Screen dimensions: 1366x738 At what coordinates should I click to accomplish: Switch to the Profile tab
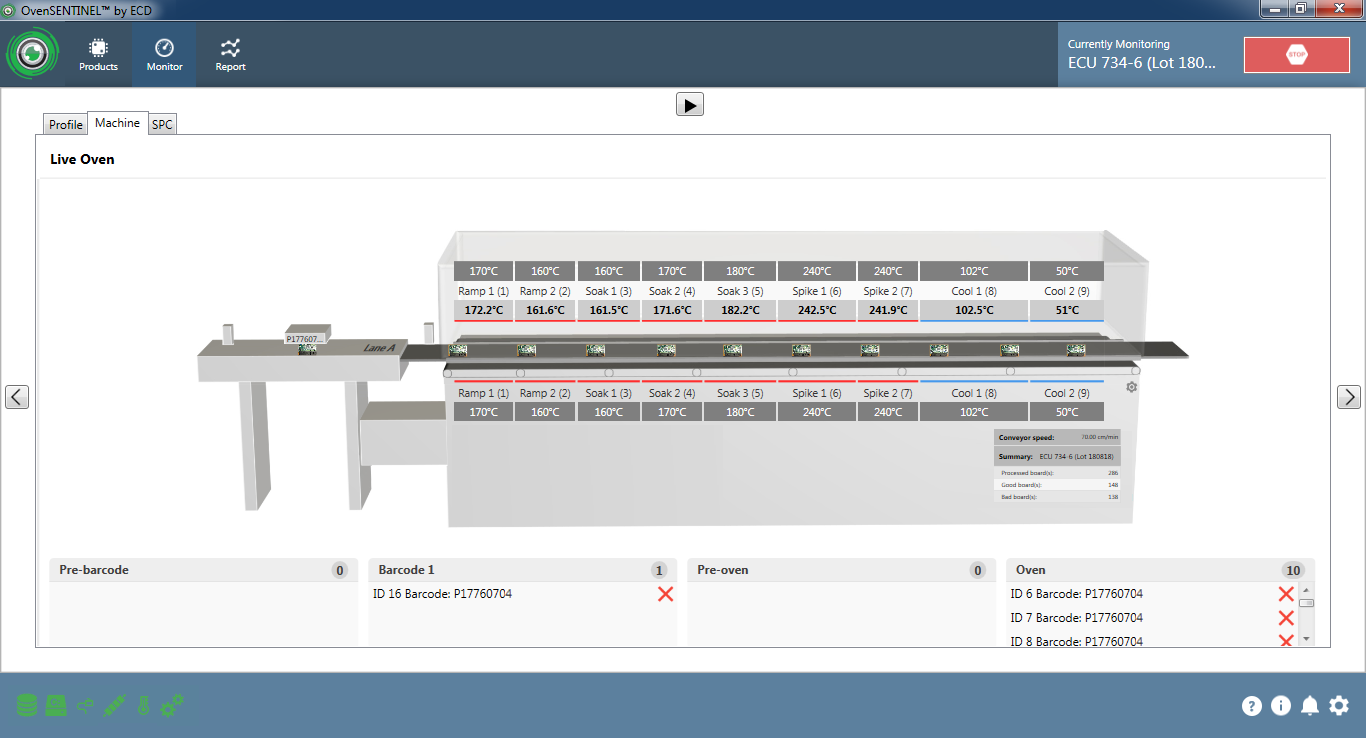66,125
